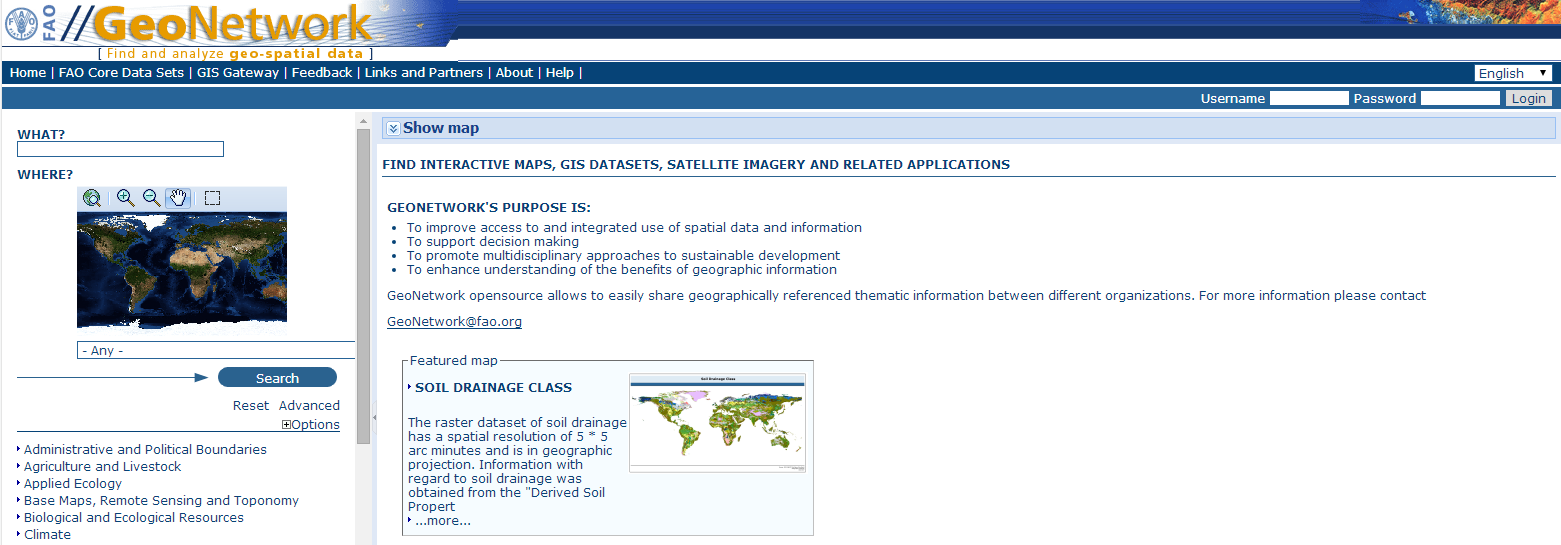
Task: Open Biological and Ecological Resources category
Action: [x=134, y=518]
